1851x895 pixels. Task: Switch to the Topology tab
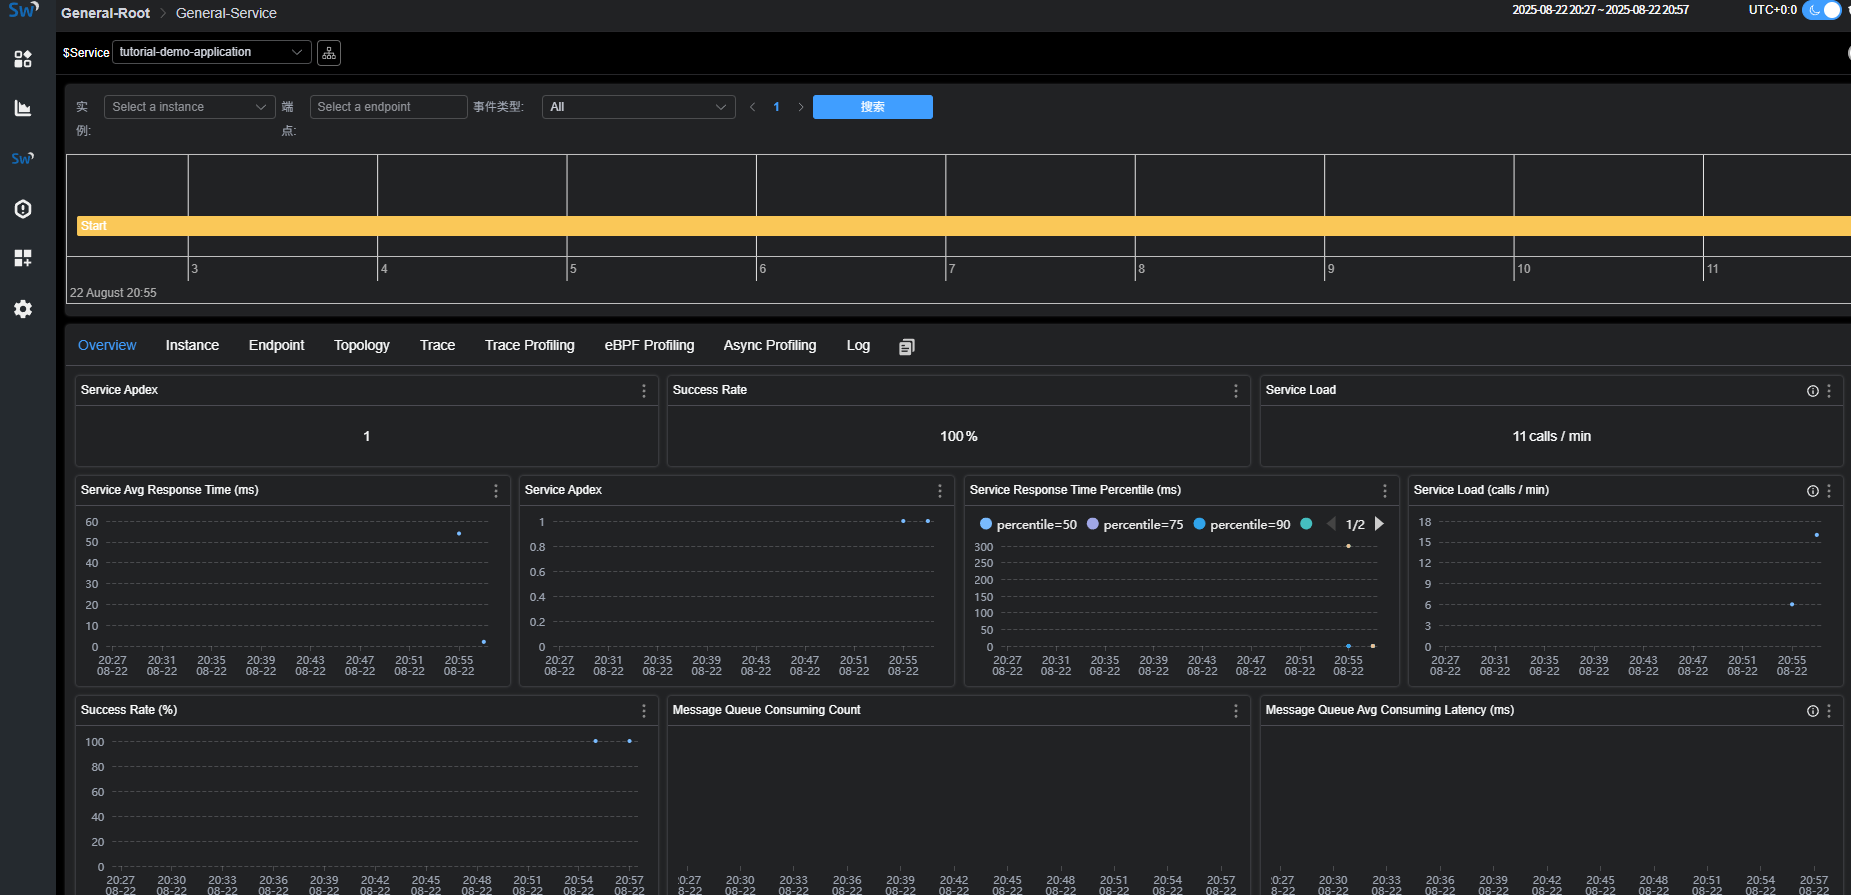[x=361, y=345]
